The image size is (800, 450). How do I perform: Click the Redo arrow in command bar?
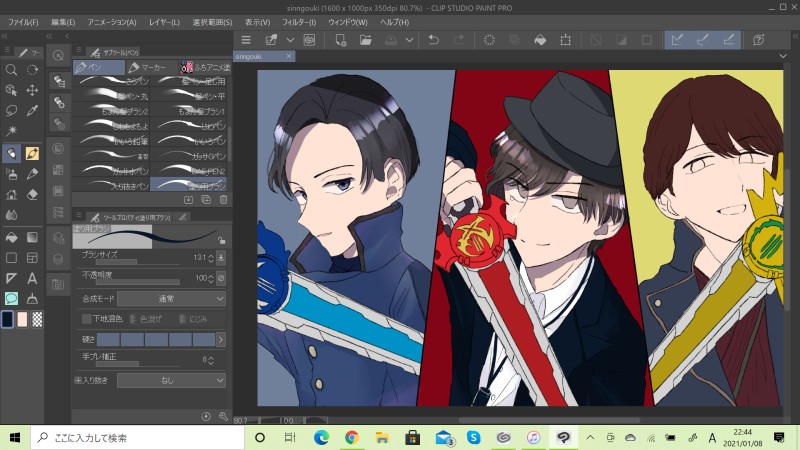[459, 40]
